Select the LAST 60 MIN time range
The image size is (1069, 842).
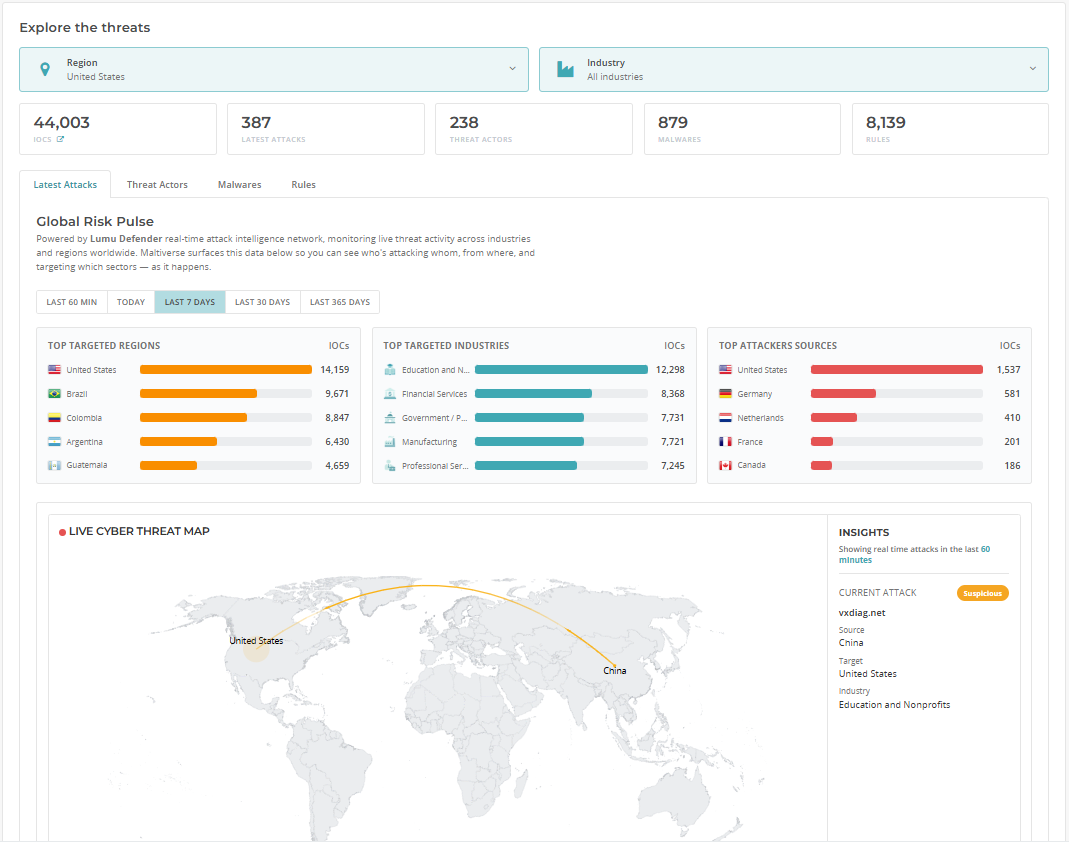[72, 302]
